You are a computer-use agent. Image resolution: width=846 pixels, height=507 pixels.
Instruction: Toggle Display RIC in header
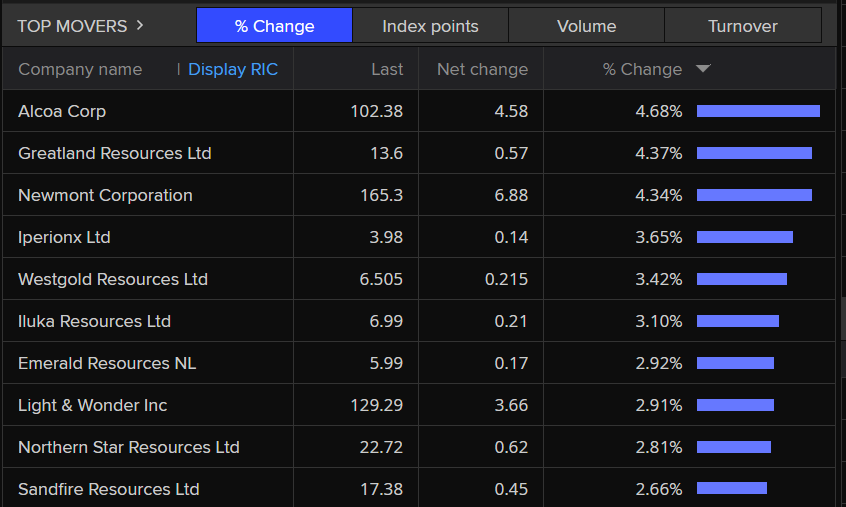233,69
